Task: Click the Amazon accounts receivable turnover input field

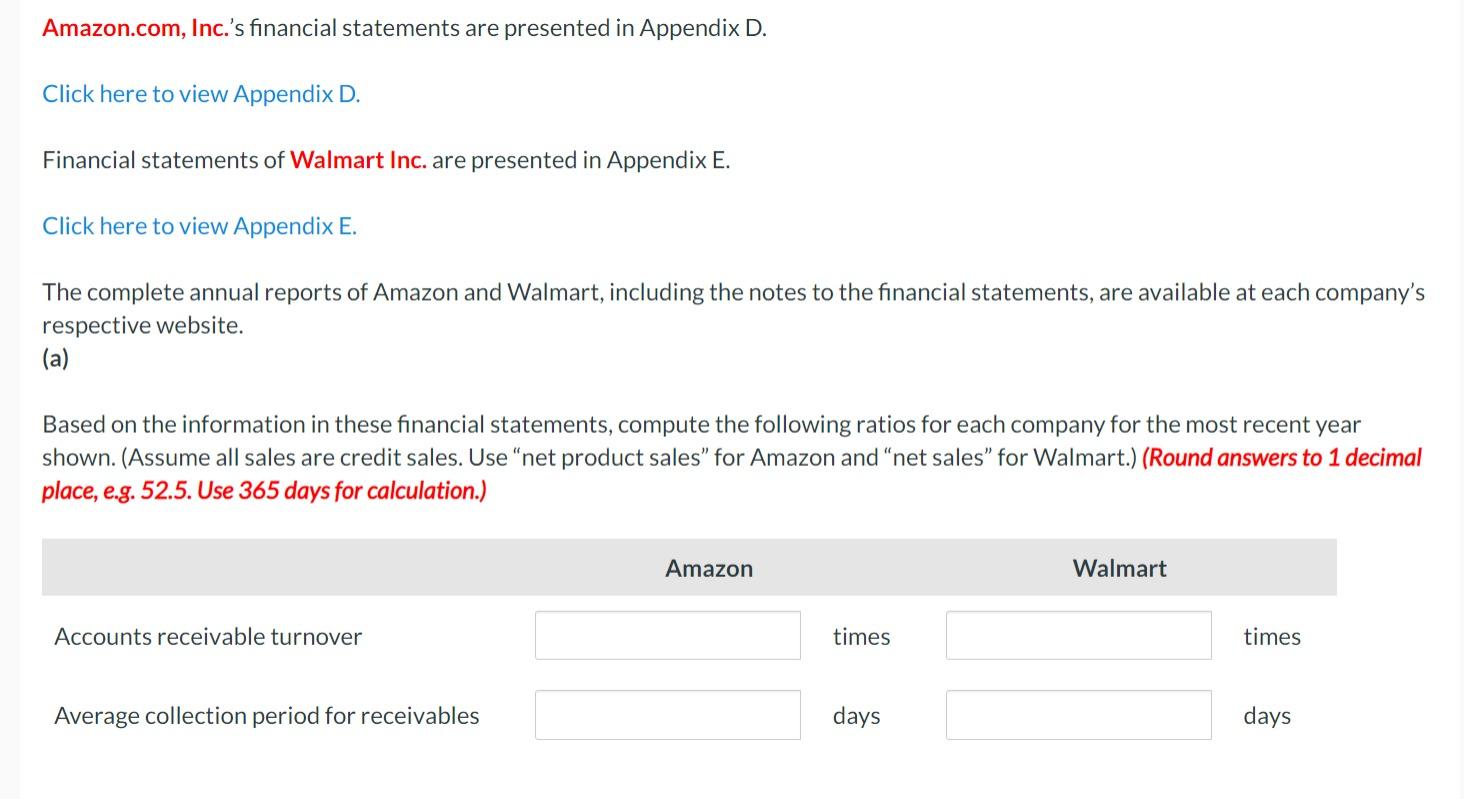Action: click(x=666, y=635)
